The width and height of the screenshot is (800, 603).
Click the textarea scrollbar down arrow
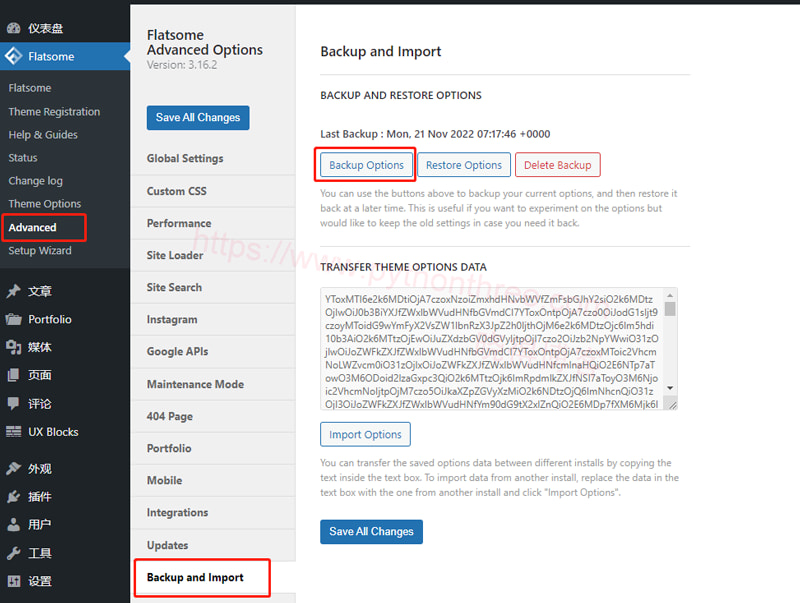670,388
